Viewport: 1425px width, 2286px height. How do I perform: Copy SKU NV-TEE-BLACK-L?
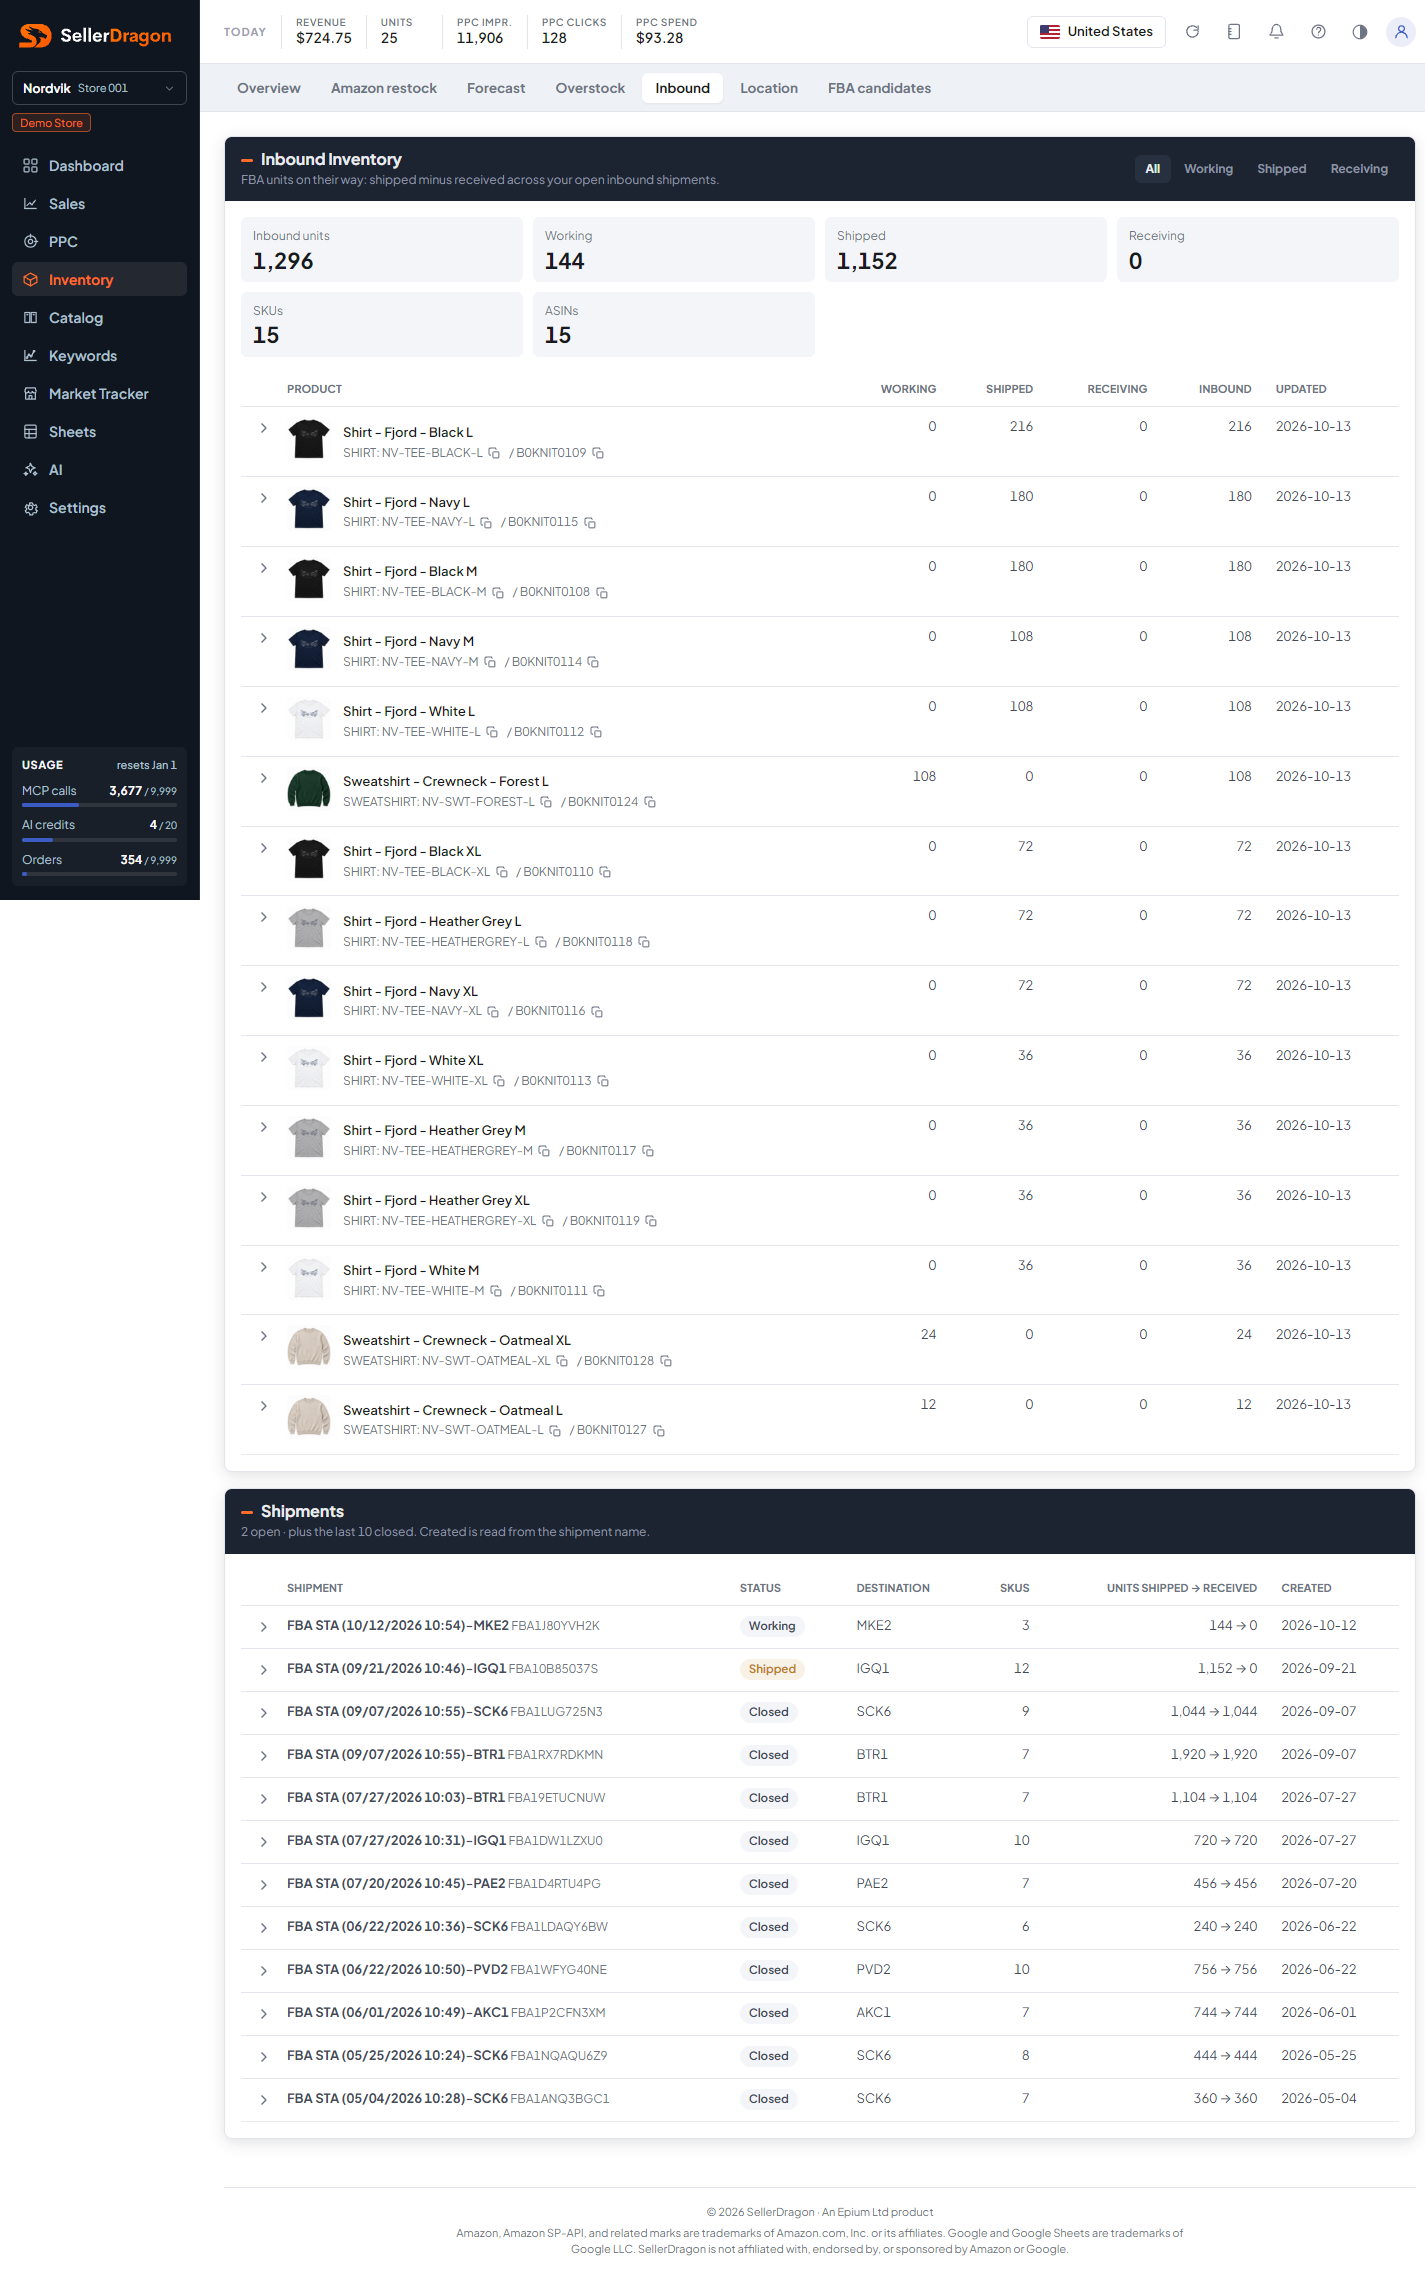point(494,453)
